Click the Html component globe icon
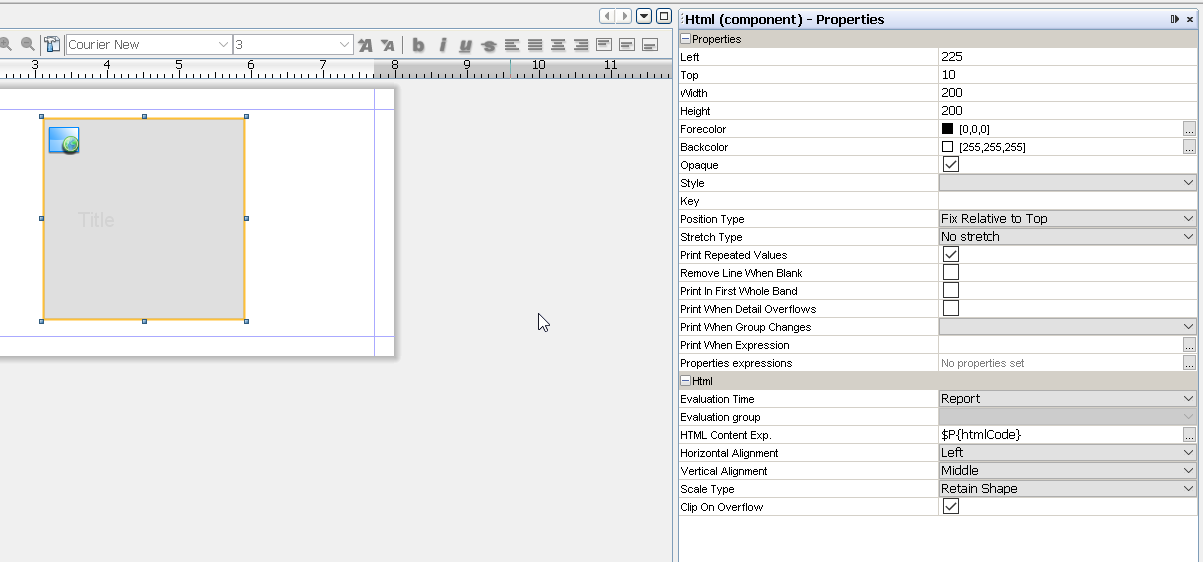The width and height of the screenshot is (1203, 562). pos(64,141)
